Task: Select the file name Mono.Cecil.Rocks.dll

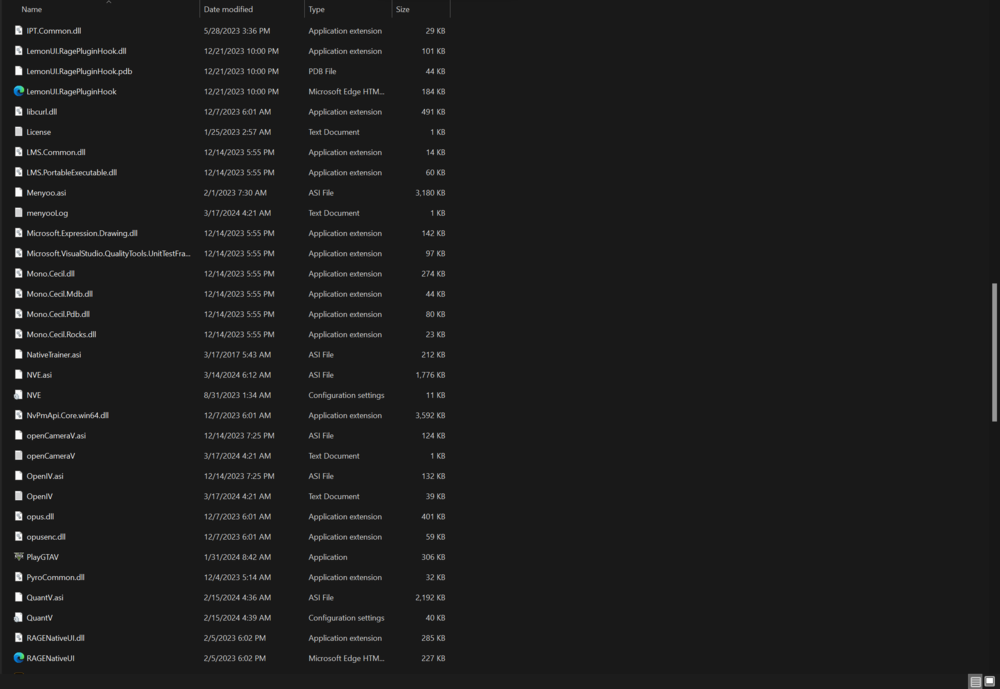Action: (x=61, y=334)
